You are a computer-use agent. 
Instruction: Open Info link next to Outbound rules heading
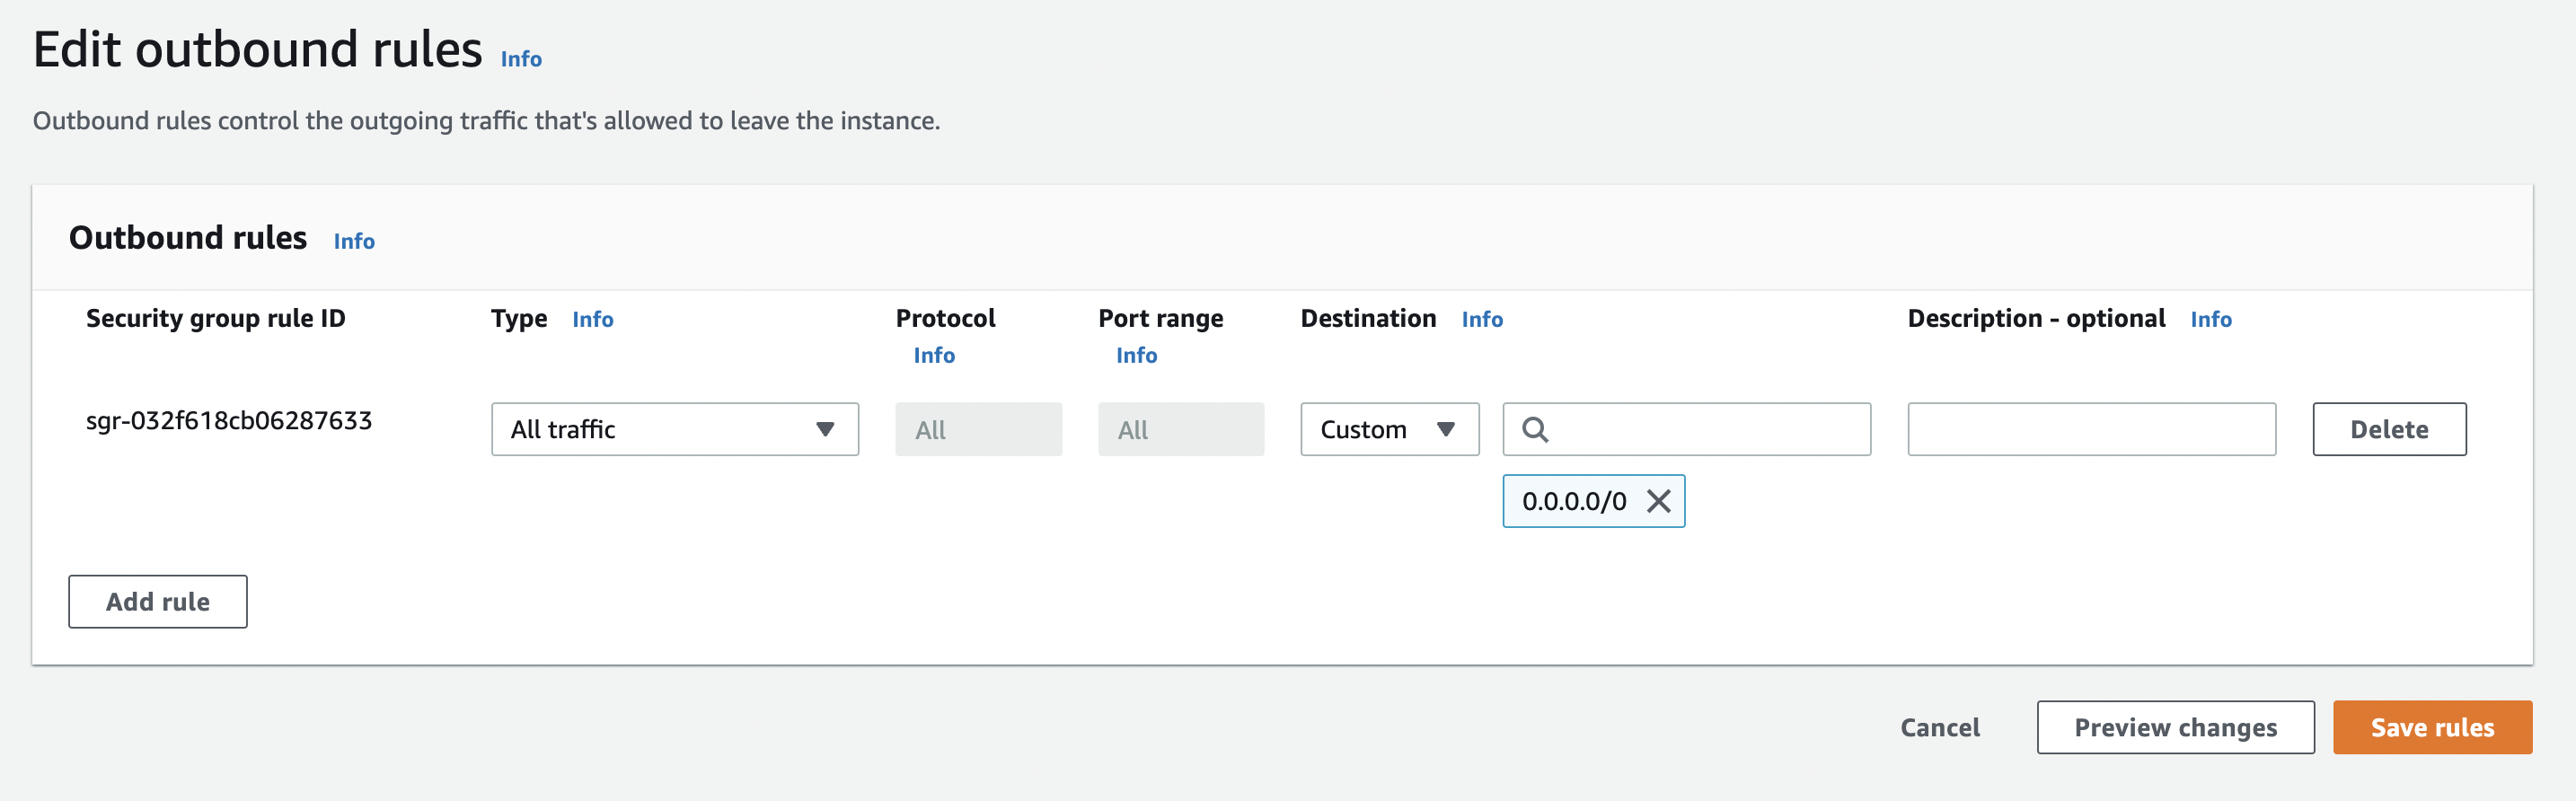point(354,241)
